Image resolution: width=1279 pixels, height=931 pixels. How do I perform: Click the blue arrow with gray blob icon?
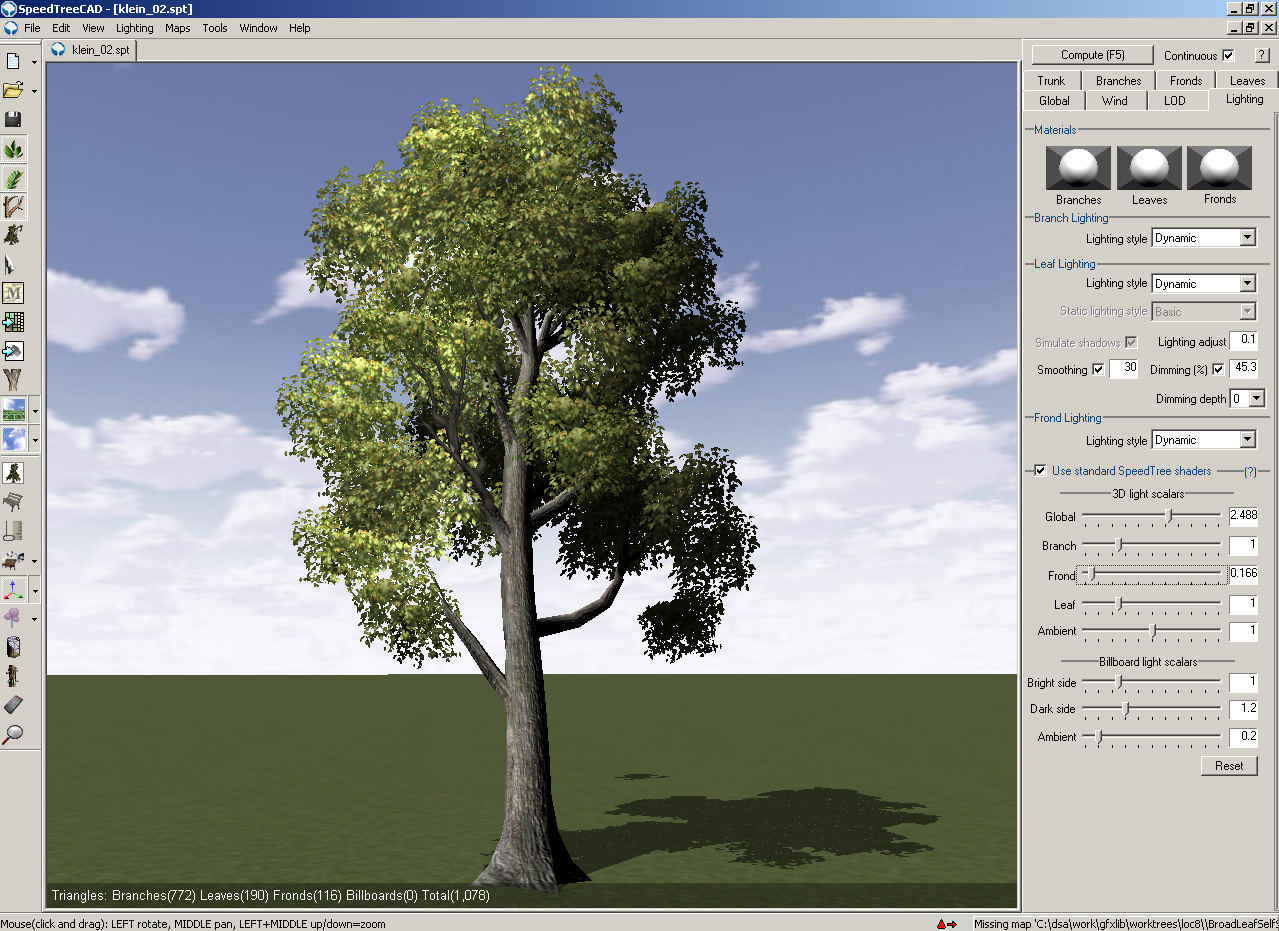(x=13, y=351)
